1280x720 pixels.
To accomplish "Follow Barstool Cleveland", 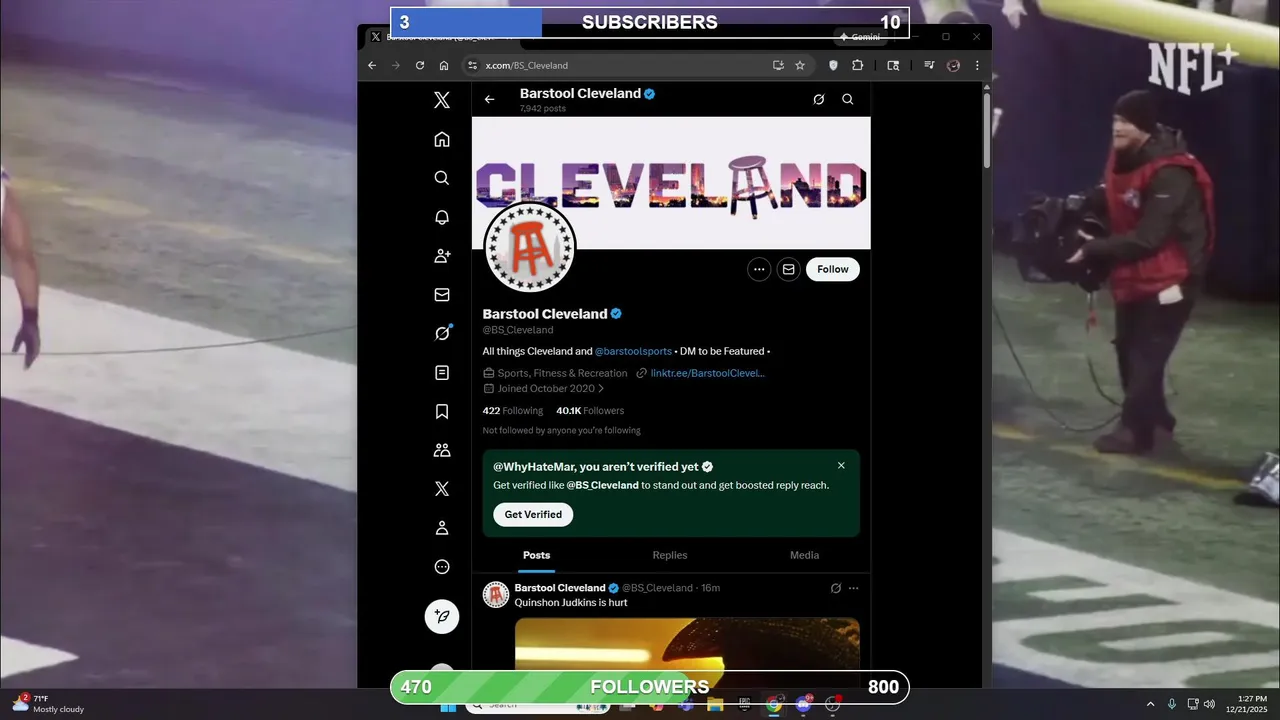I will tap(833, 269).
